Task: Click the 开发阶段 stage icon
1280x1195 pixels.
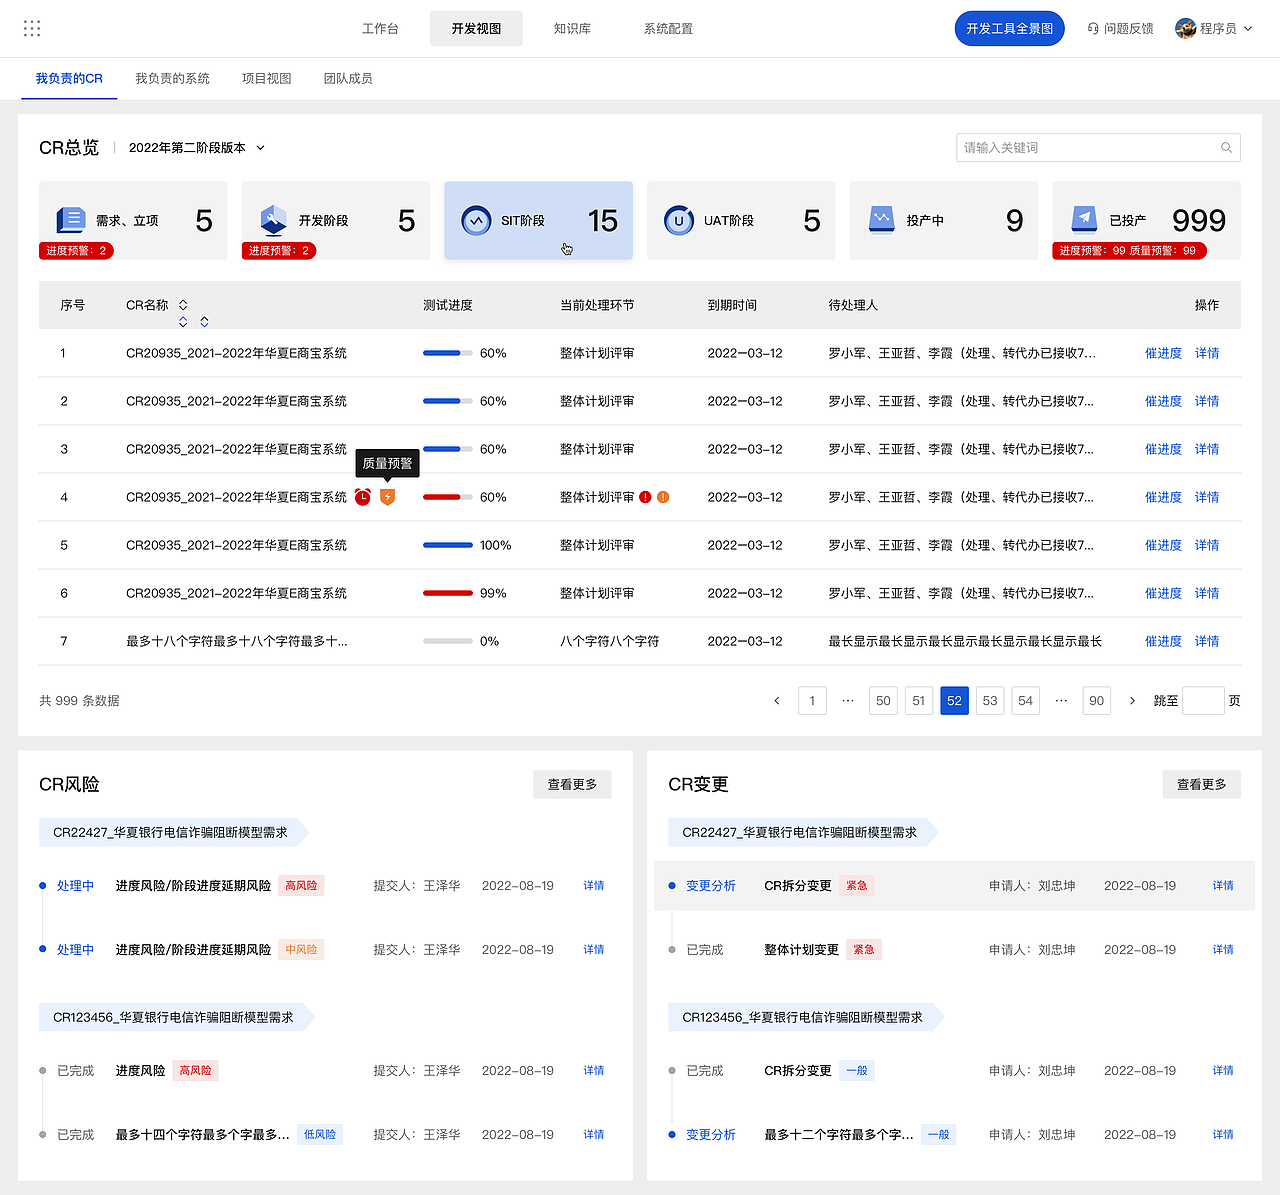Action: [x=274, y=220]
